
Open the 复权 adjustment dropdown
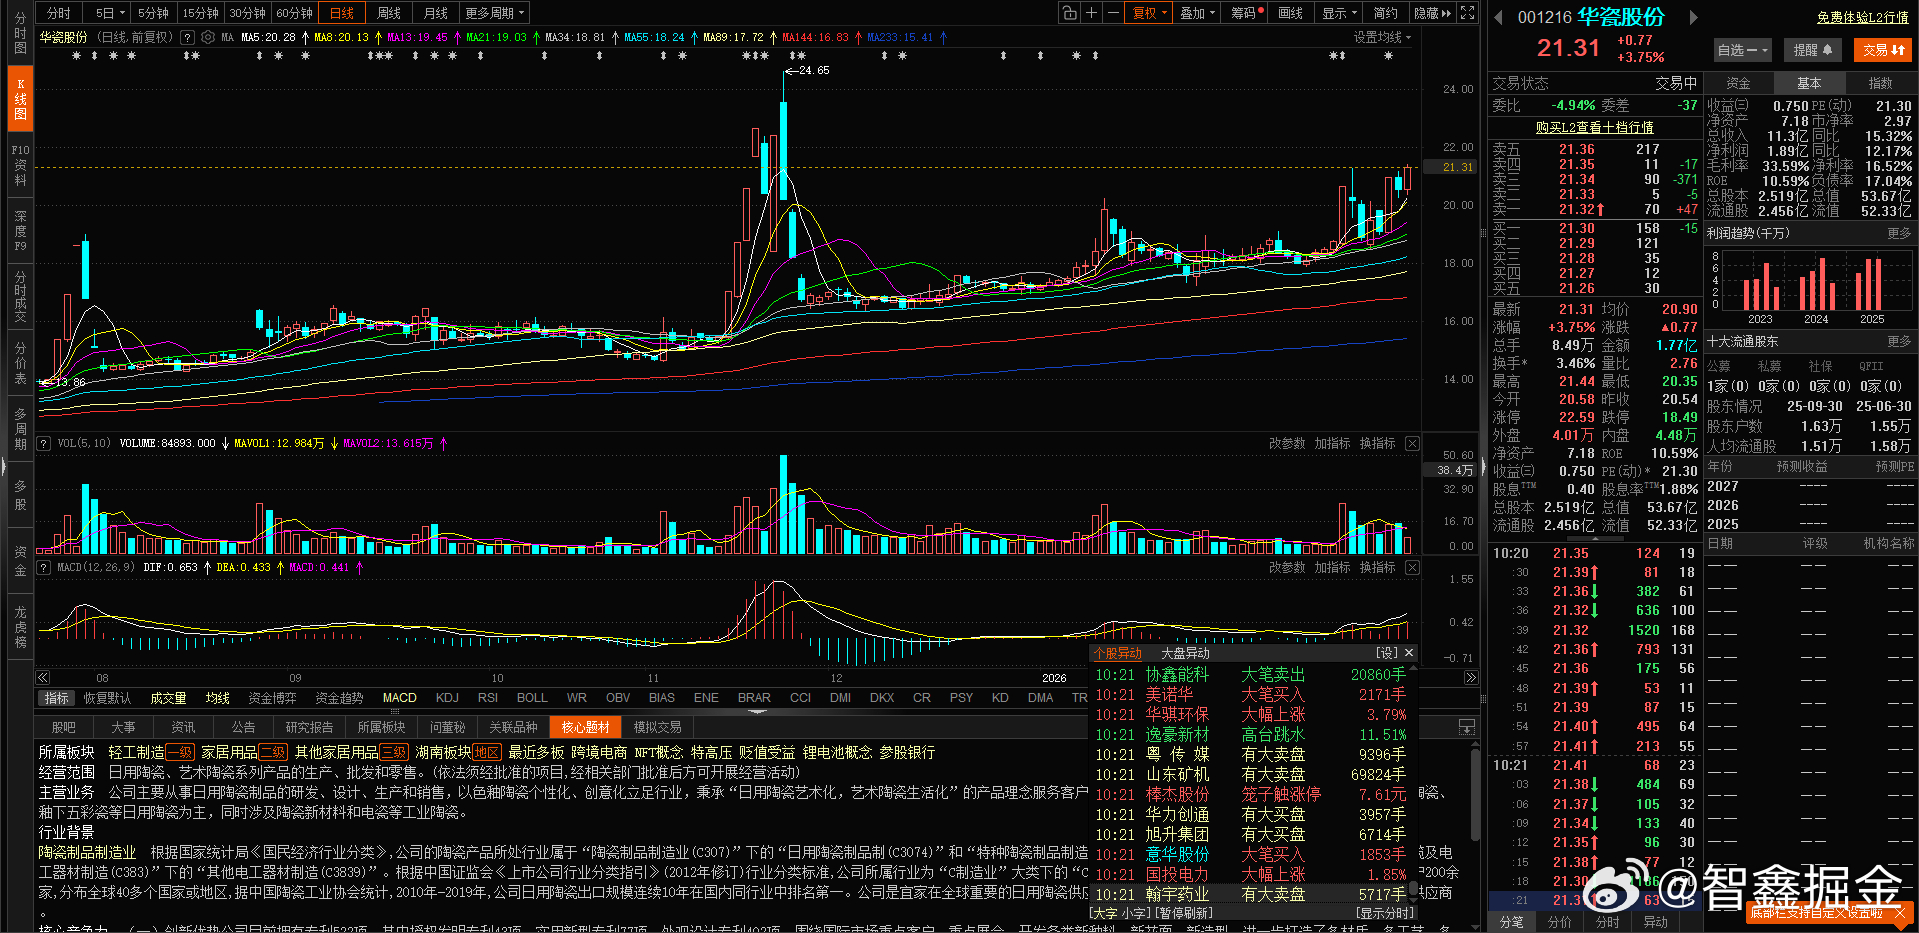tap(1149, 13)
